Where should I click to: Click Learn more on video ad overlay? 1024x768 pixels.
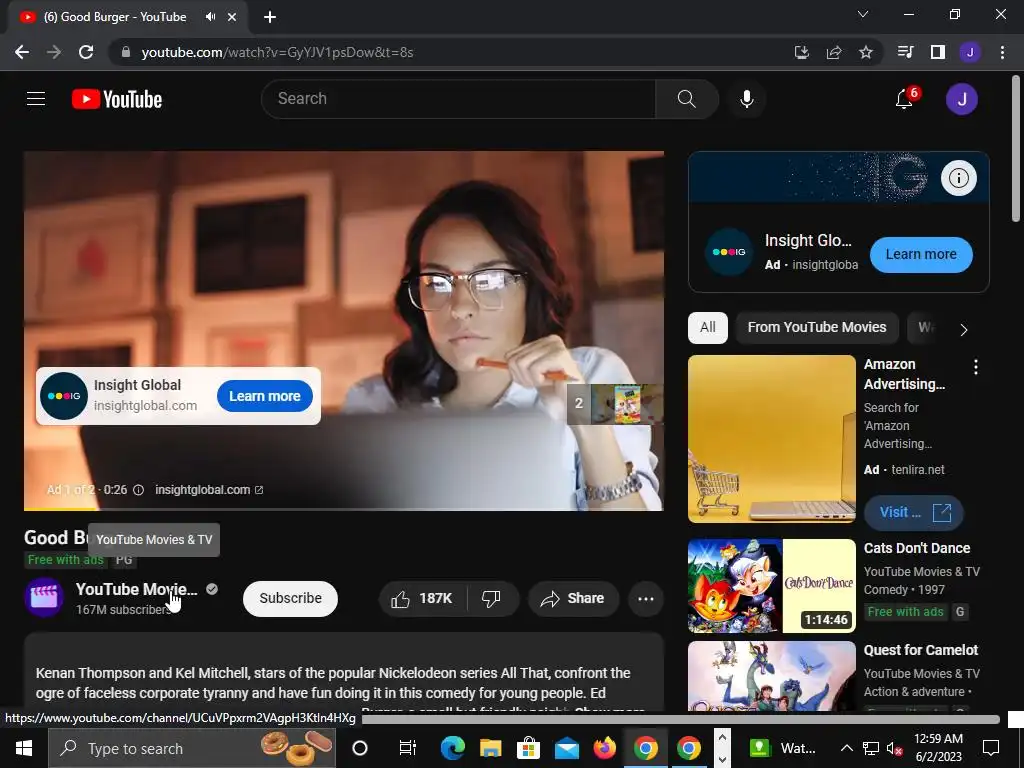tap(264, 396)
